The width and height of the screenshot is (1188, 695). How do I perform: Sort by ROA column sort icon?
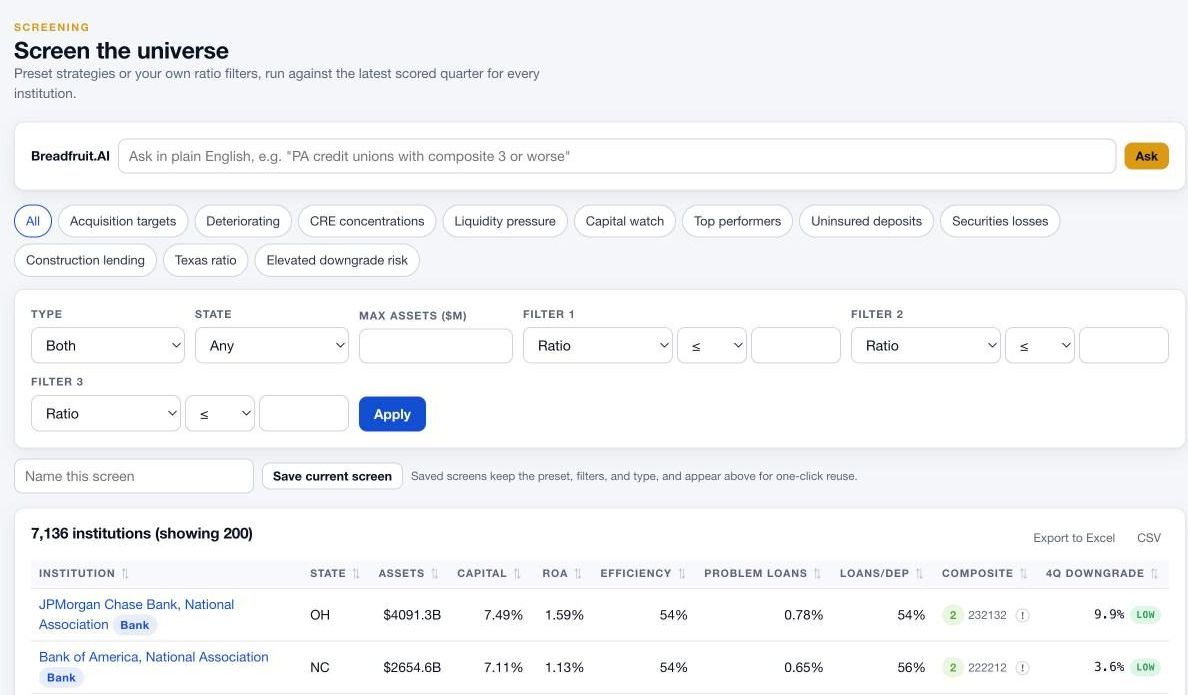[577, 574]
